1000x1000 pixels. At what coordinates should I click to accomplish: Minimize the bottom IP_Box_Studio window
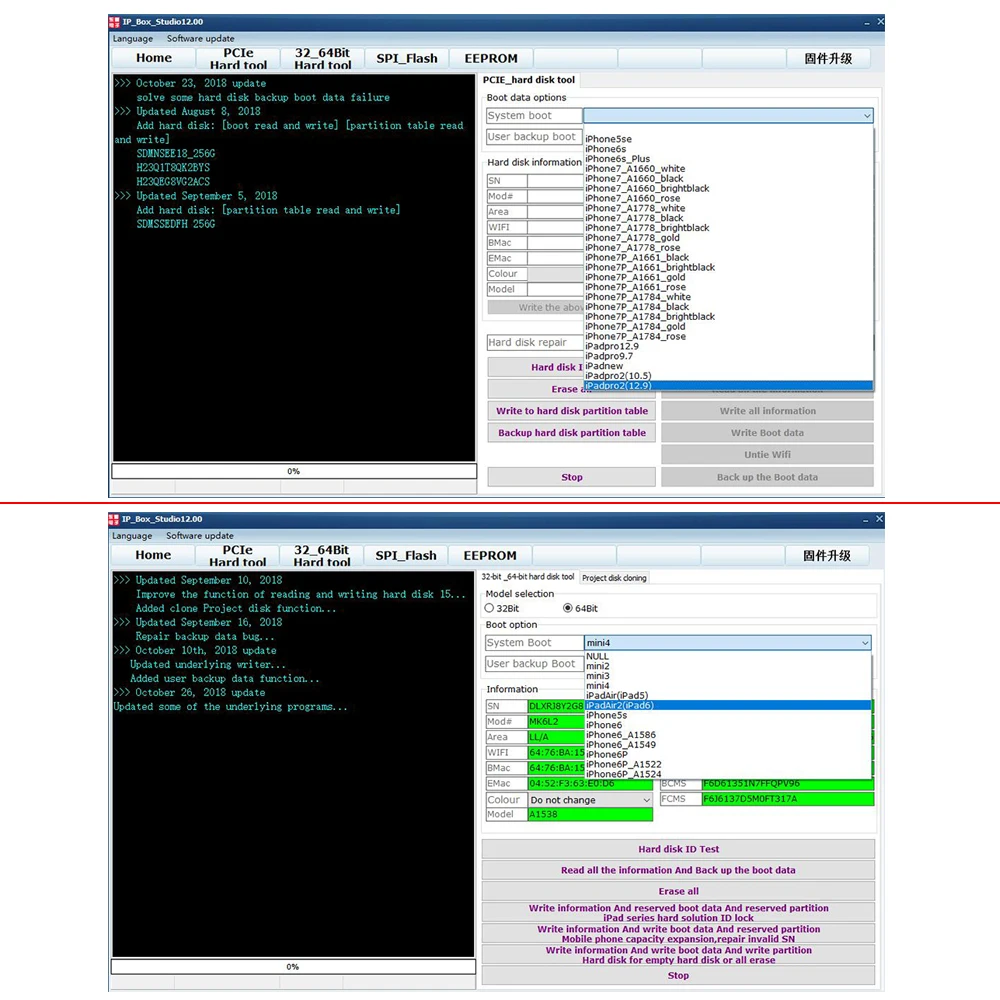coord(865,520)
